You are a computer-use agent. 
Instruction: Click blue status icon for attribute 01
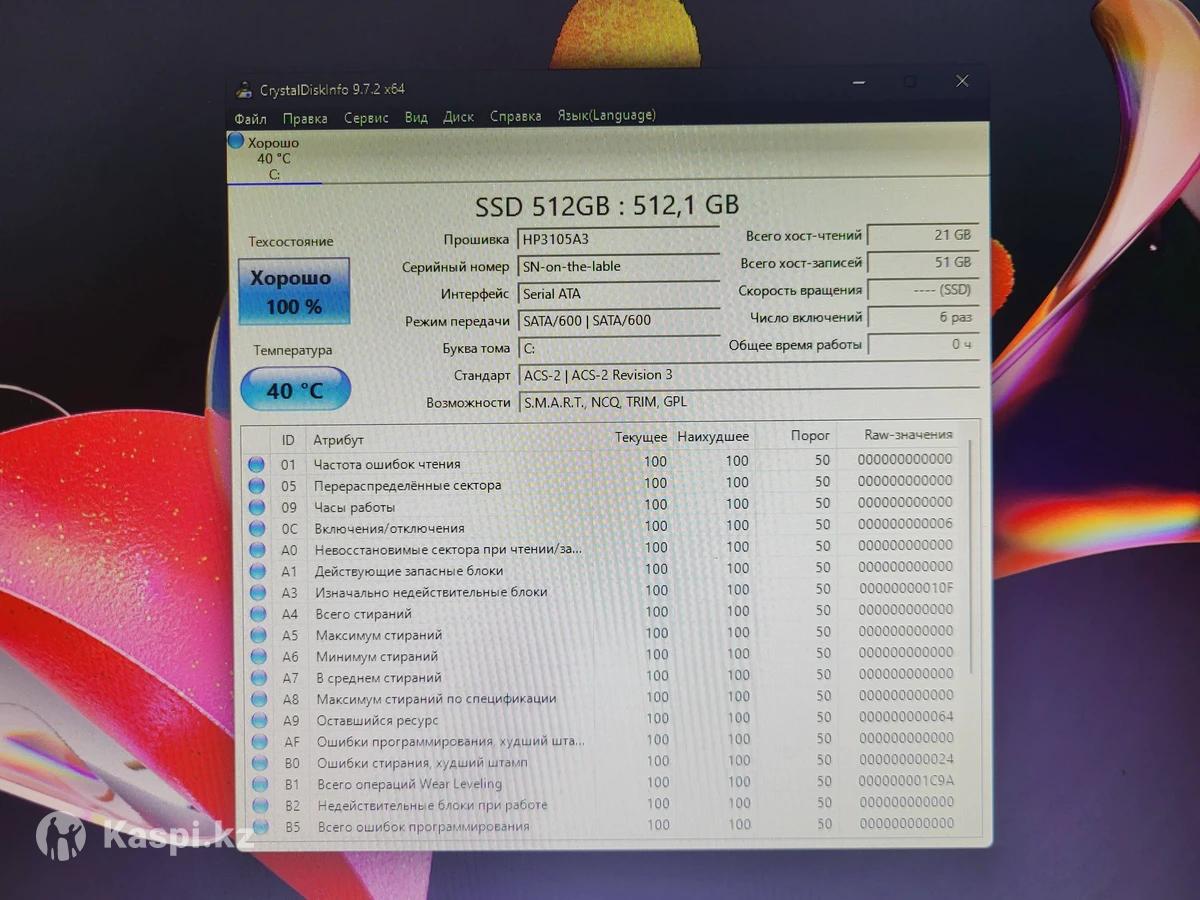257,464
